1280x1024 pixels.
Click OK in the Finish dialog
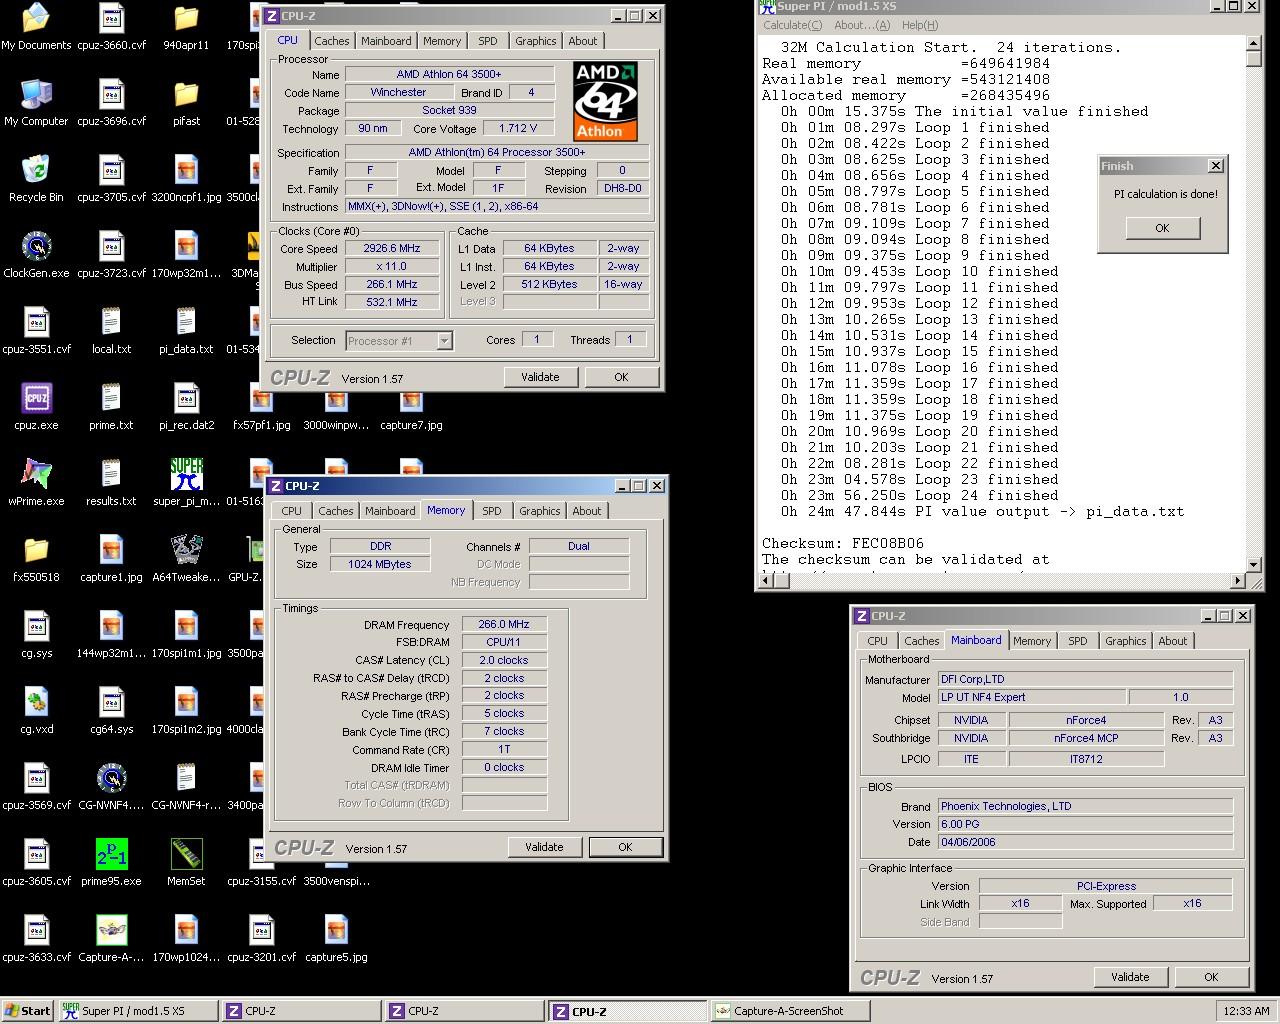(x=1162, y=228)
